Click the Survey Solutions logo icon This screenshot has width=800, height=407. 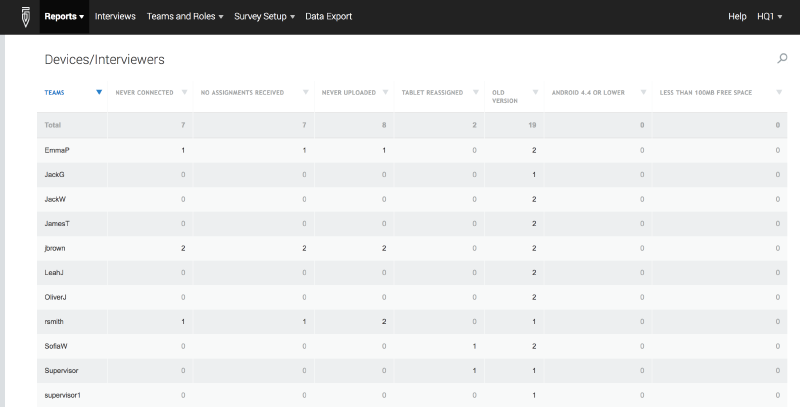pyautogui.click(x=25, y=16)
